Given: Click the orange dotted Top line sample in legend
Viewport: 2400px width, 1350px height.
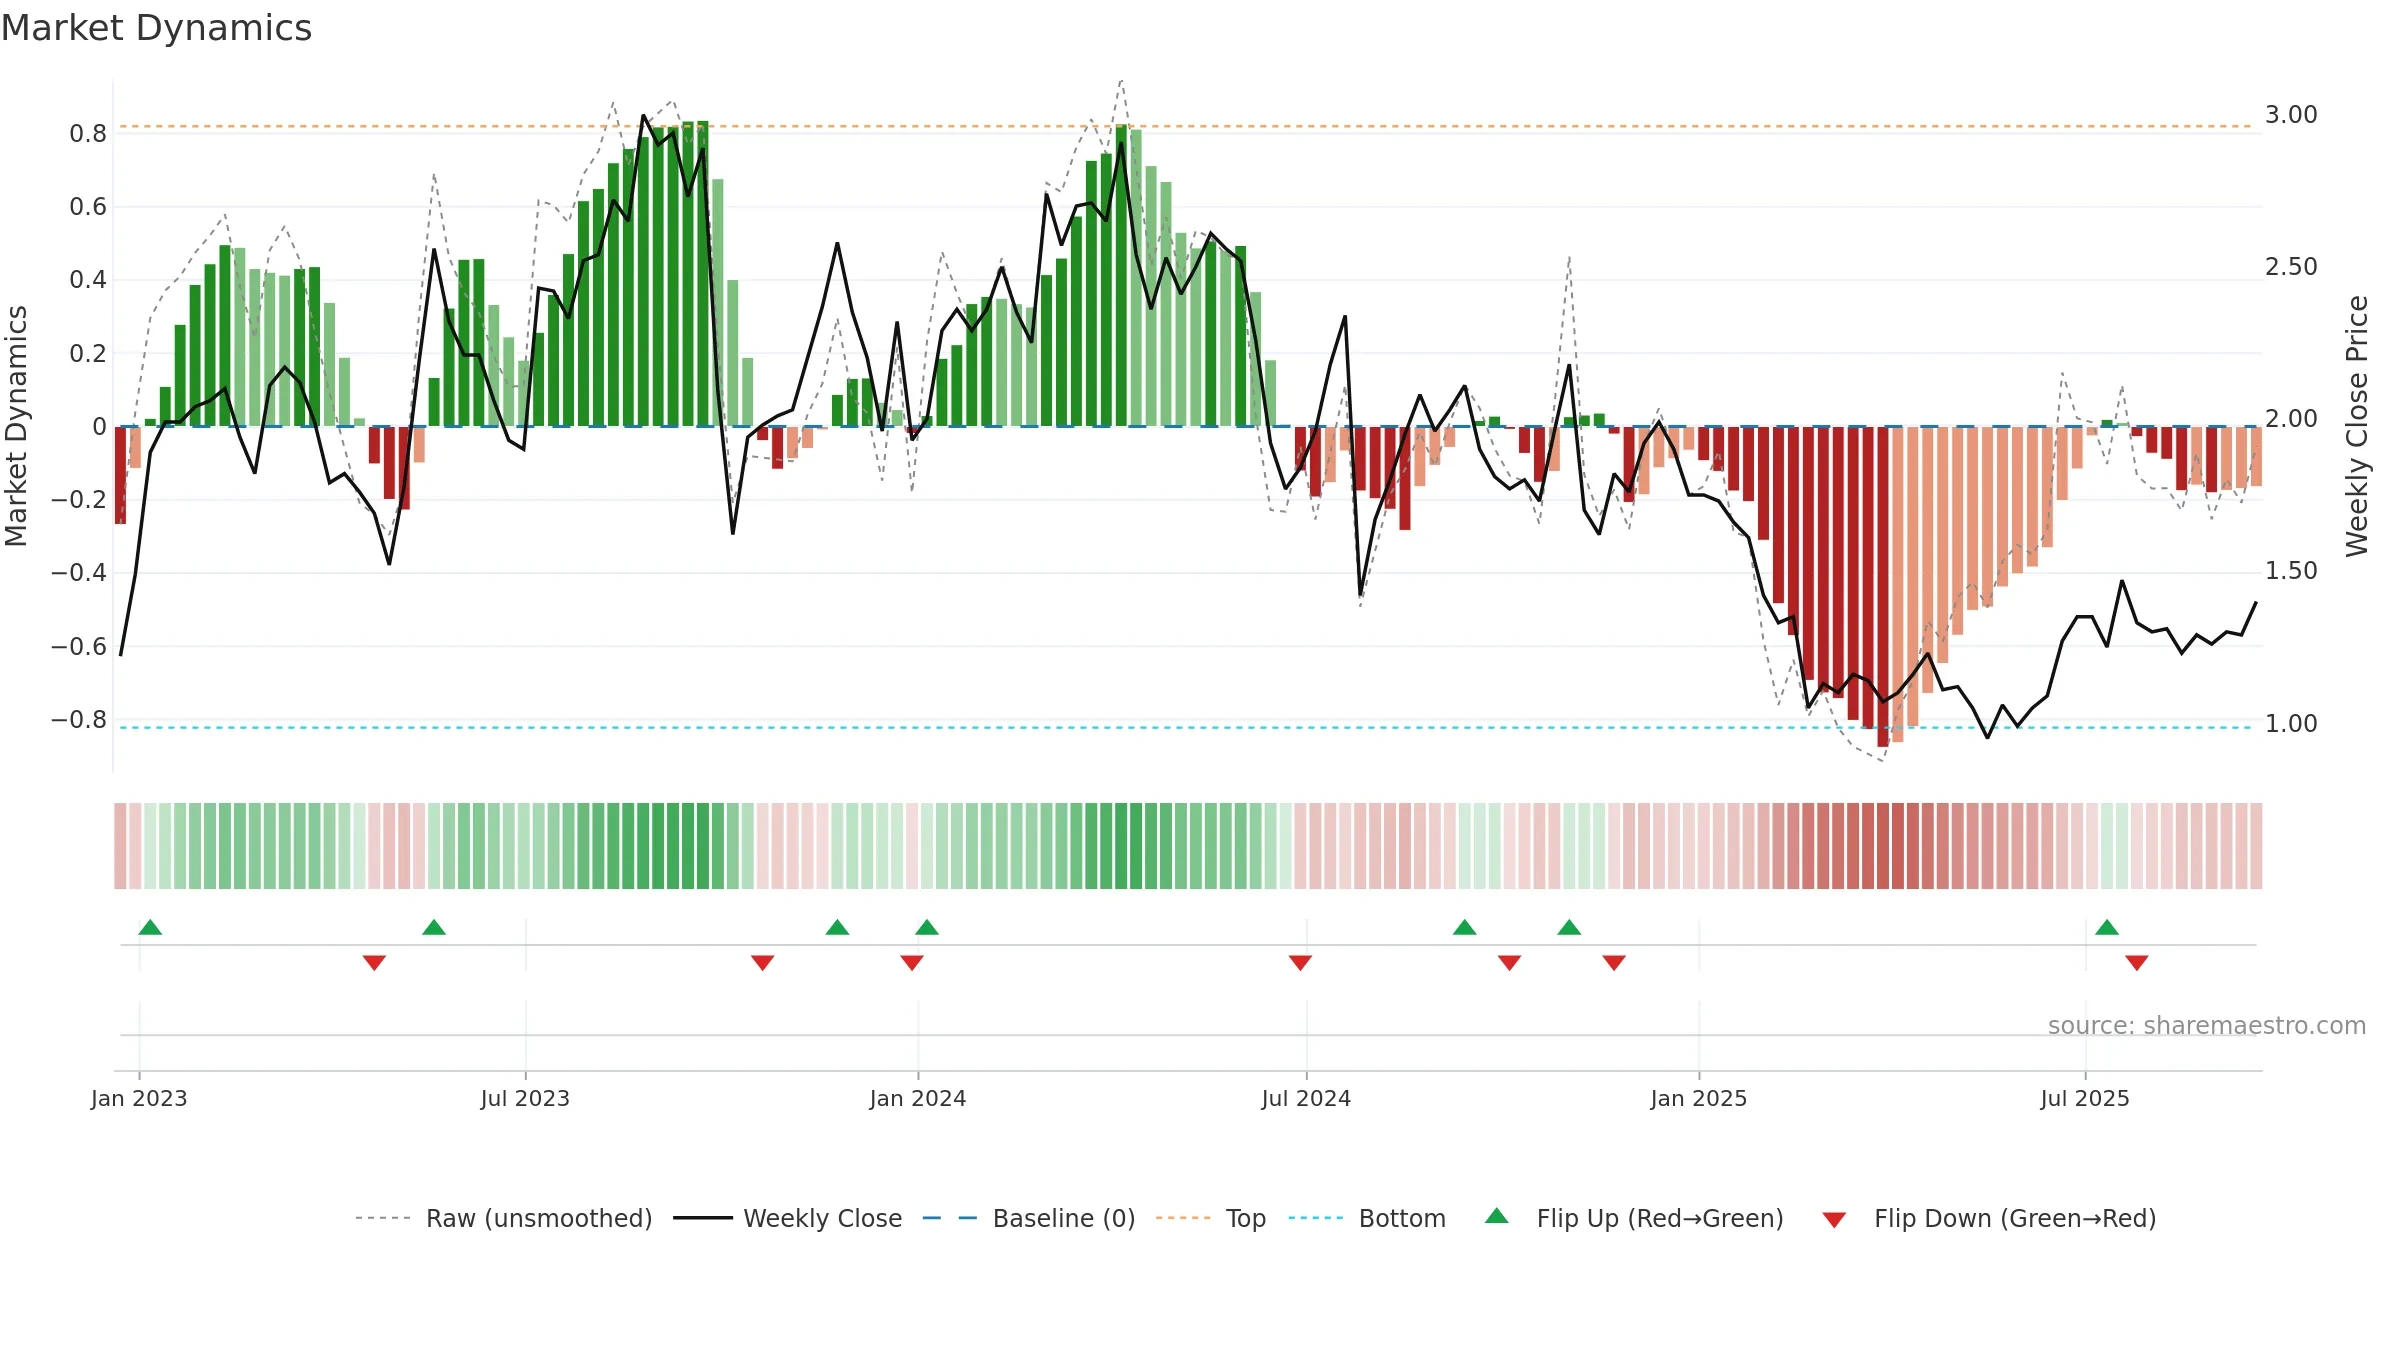Looking at the screenshot, I should 1183,1218.
